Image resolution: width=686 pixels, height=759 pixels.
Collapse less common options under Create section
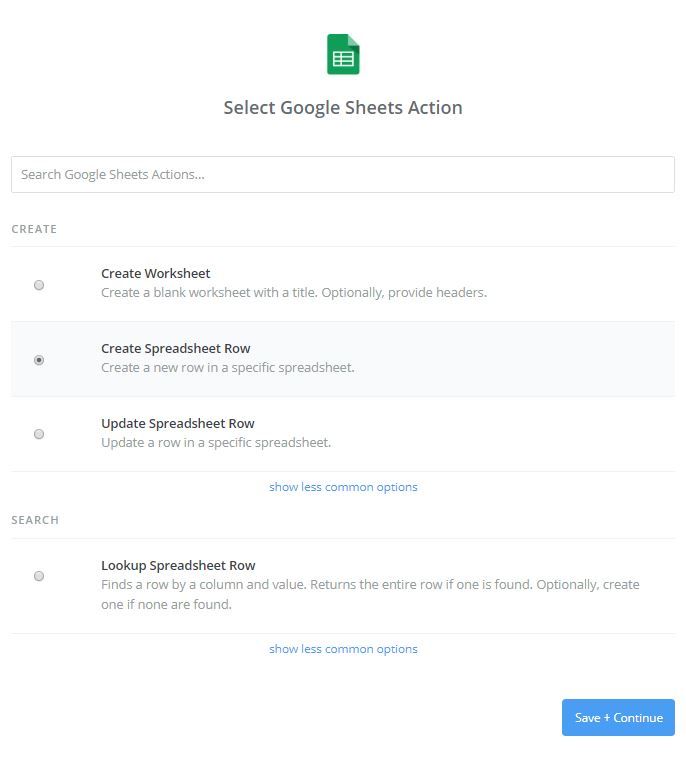pos(343,487)
